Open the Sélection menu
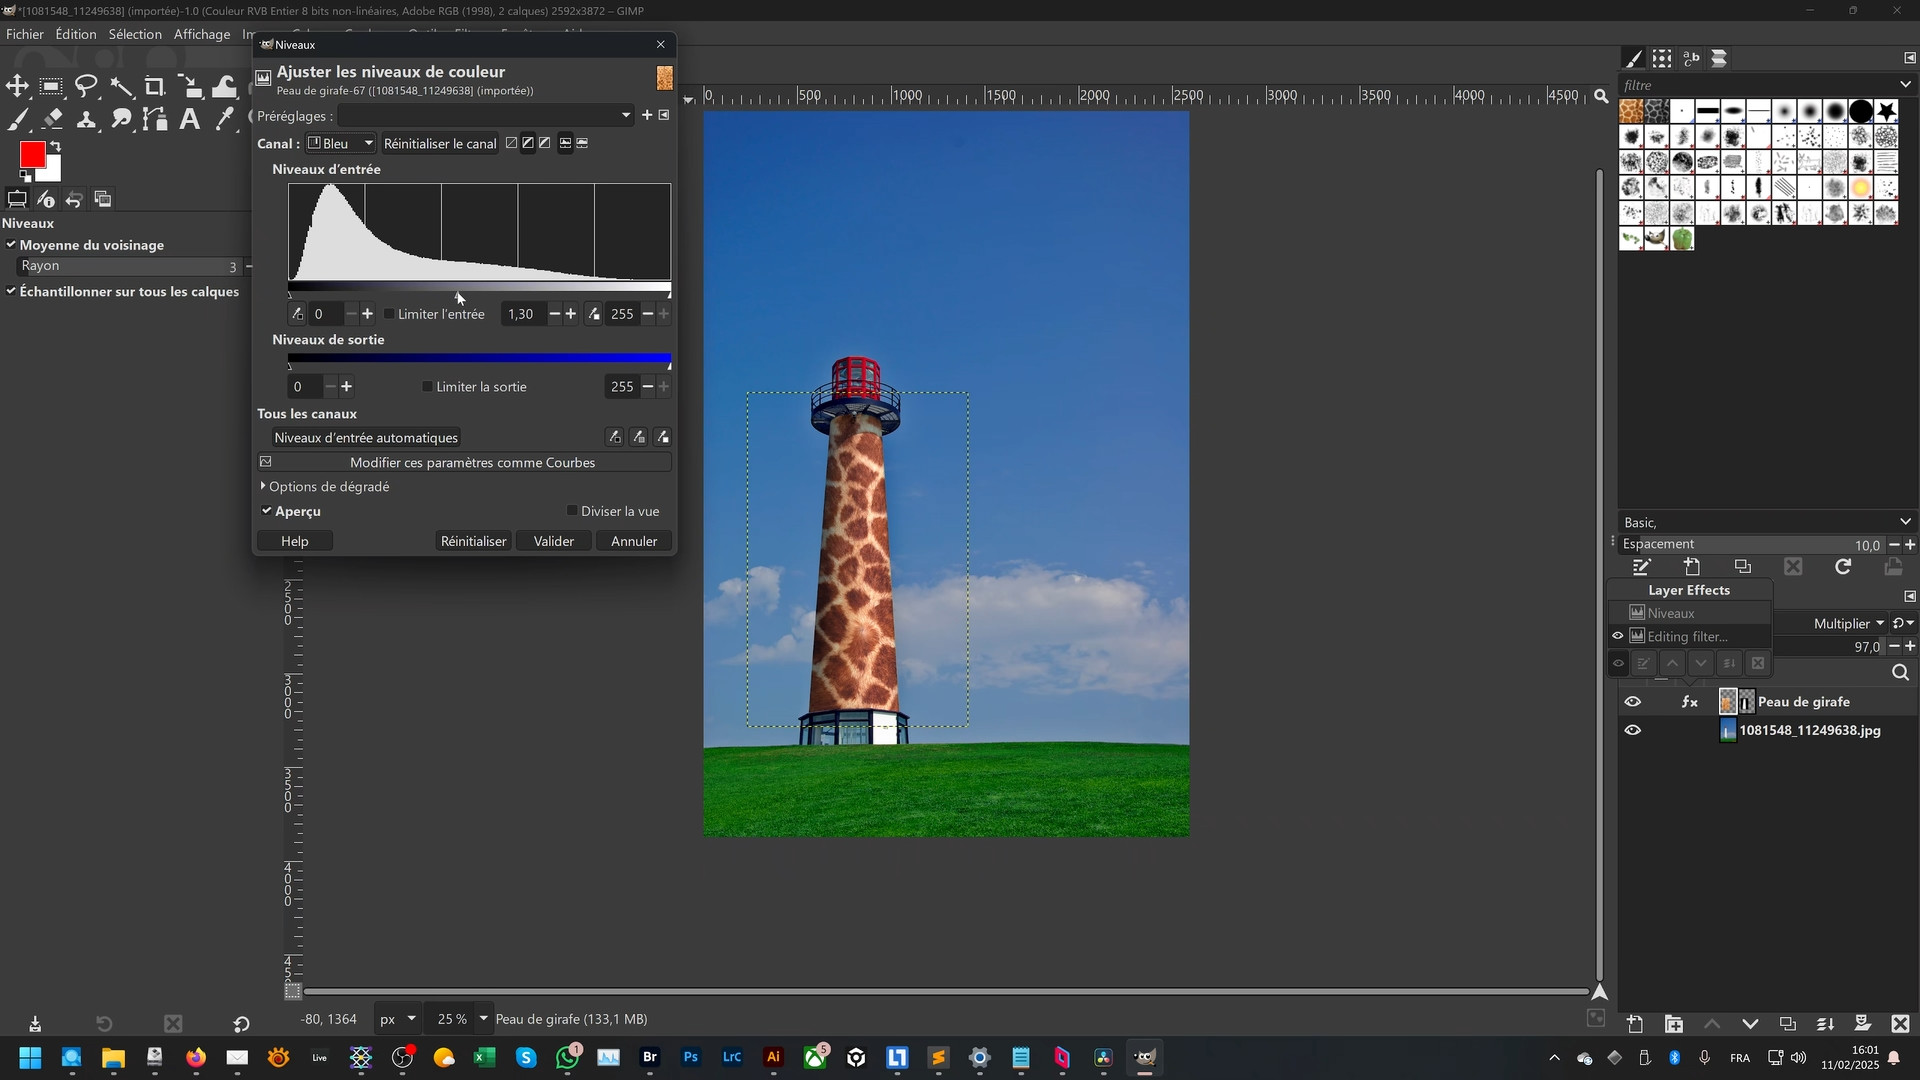Viewport: 1920px width, 1080px height. point(135,34)
